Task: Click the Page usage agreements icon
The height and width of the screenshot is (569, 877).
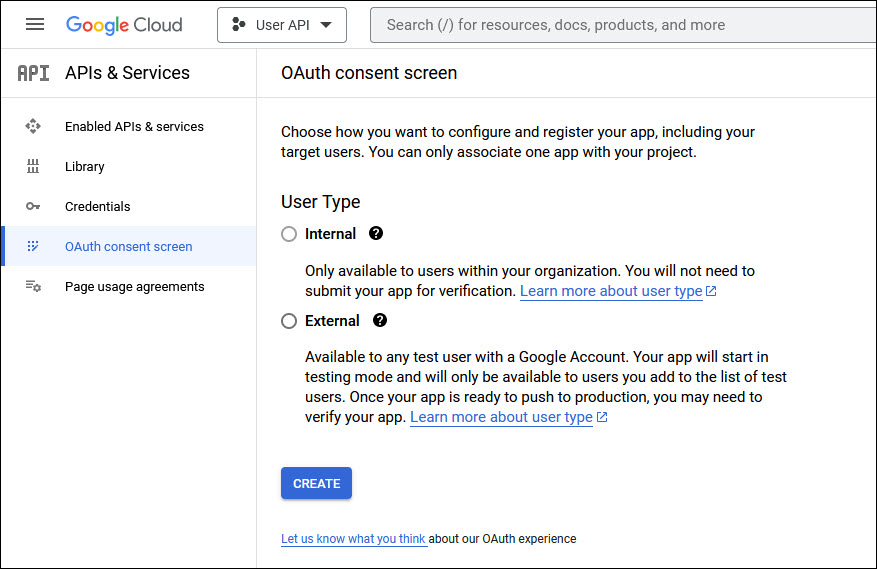Action: (33, 287)
